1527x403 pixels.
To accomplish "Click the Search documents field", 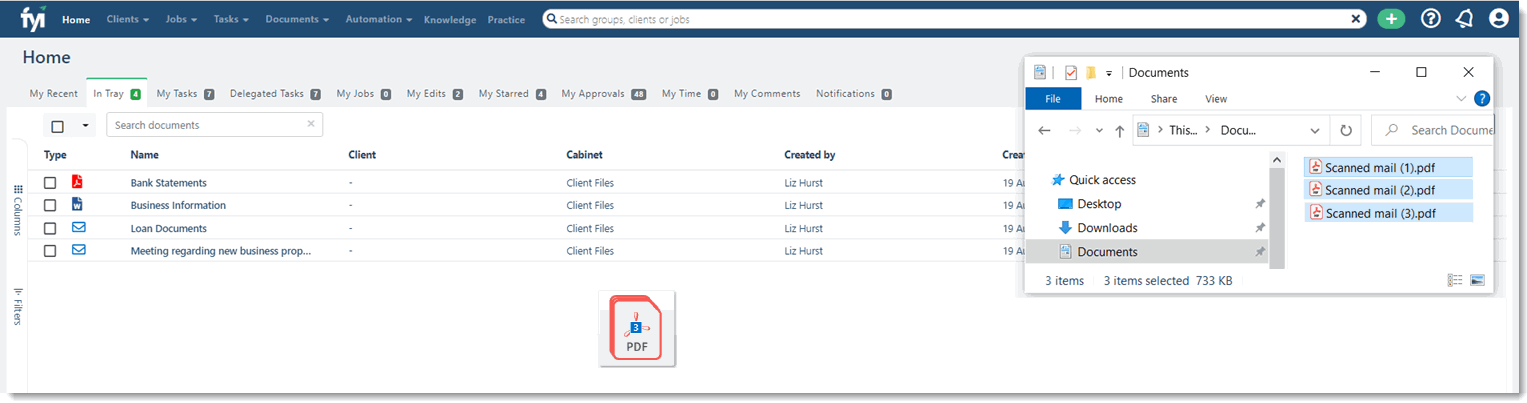I will (214, 125).
